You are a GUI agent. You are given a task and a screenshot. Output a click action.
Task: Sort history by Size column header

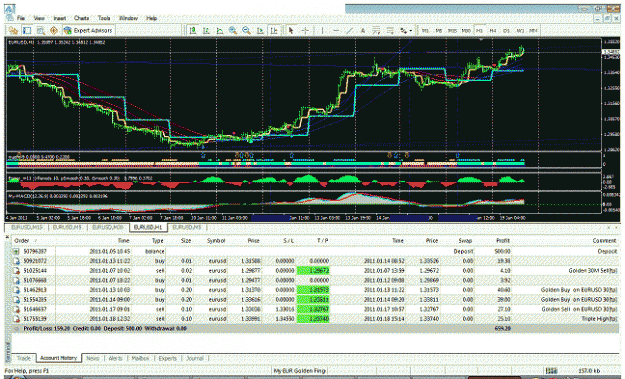186,241
